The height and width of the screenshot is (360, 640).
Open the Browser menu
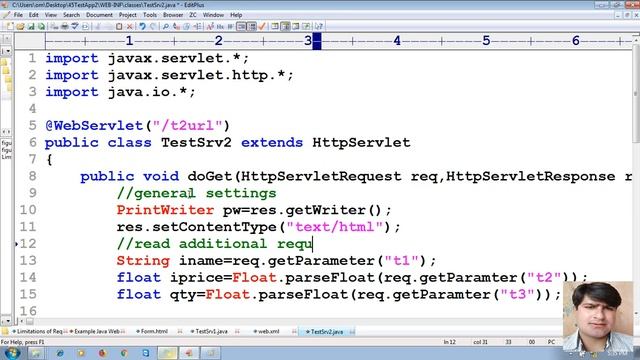point(173,15)
